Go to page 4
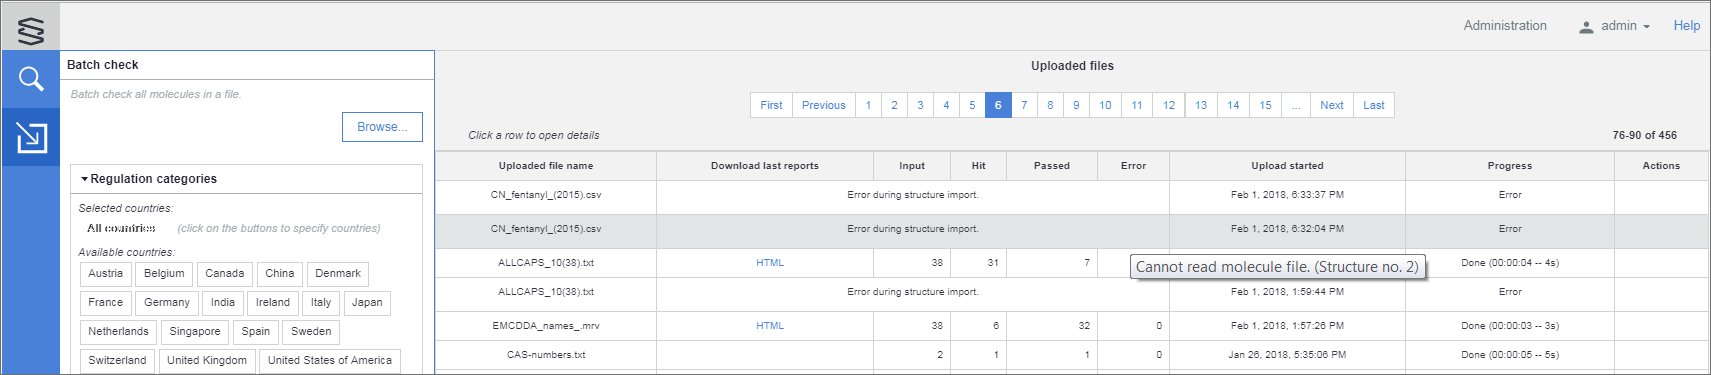 [946, 105]
